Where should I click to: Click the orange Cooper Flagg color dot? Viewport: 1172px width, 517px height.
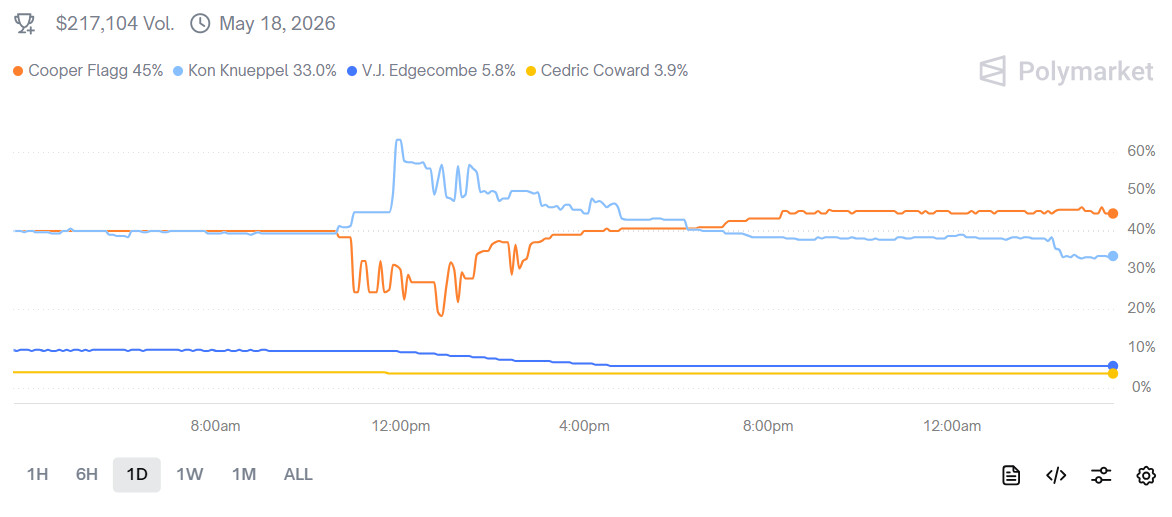coord(18,71)
